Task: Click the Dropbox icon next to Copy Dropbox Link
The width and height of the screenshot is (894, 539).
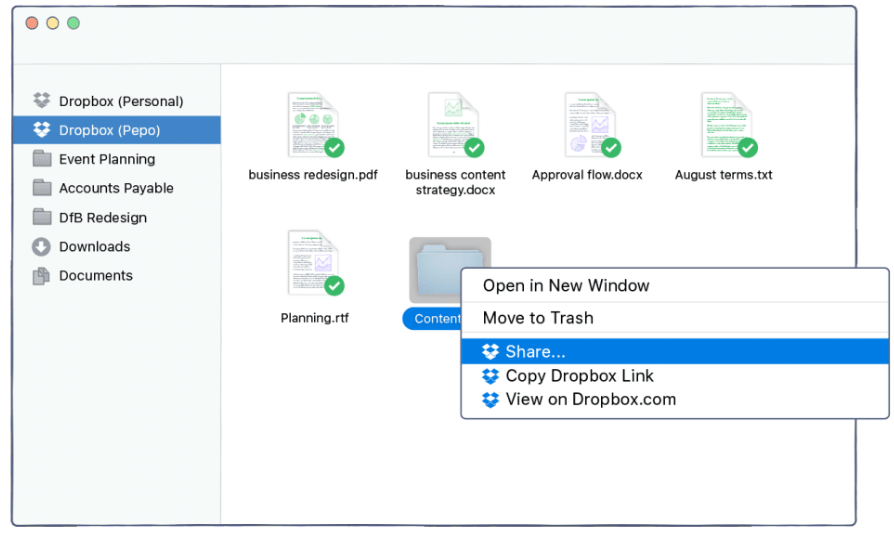Action: 490,376
